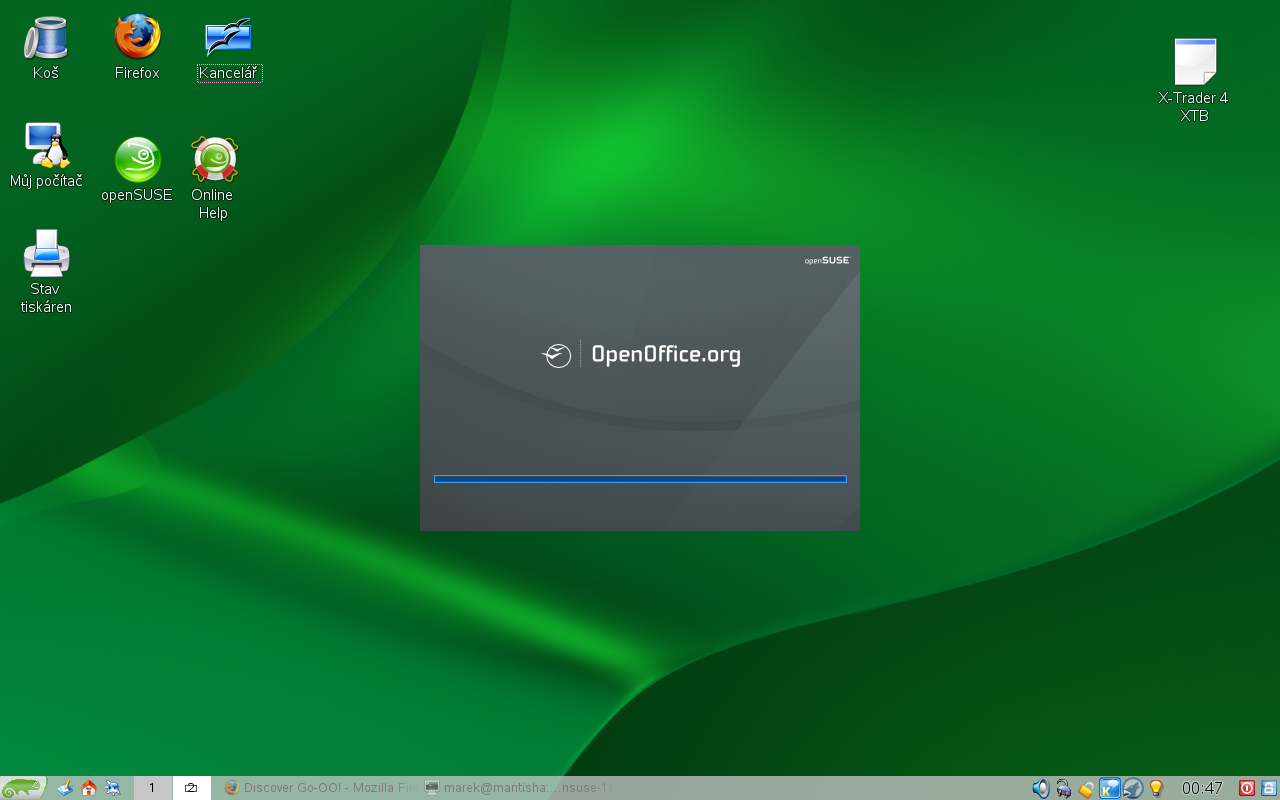Activate Discover Go-OO! Mozilla Firefox taskbar entry
This screenshot has height=800, width=1280.
click(x=319, y=788)
